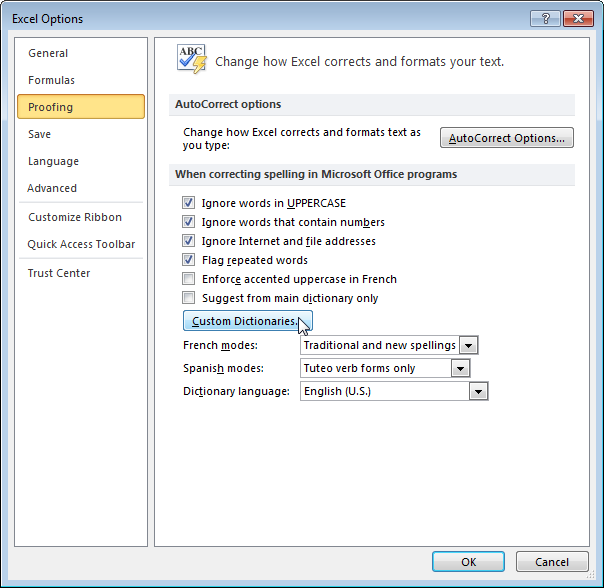The width and height of the screenshot is (604, 588).
Task: Open the Spanish modes dropdown arrow
Action: point(460,368)
